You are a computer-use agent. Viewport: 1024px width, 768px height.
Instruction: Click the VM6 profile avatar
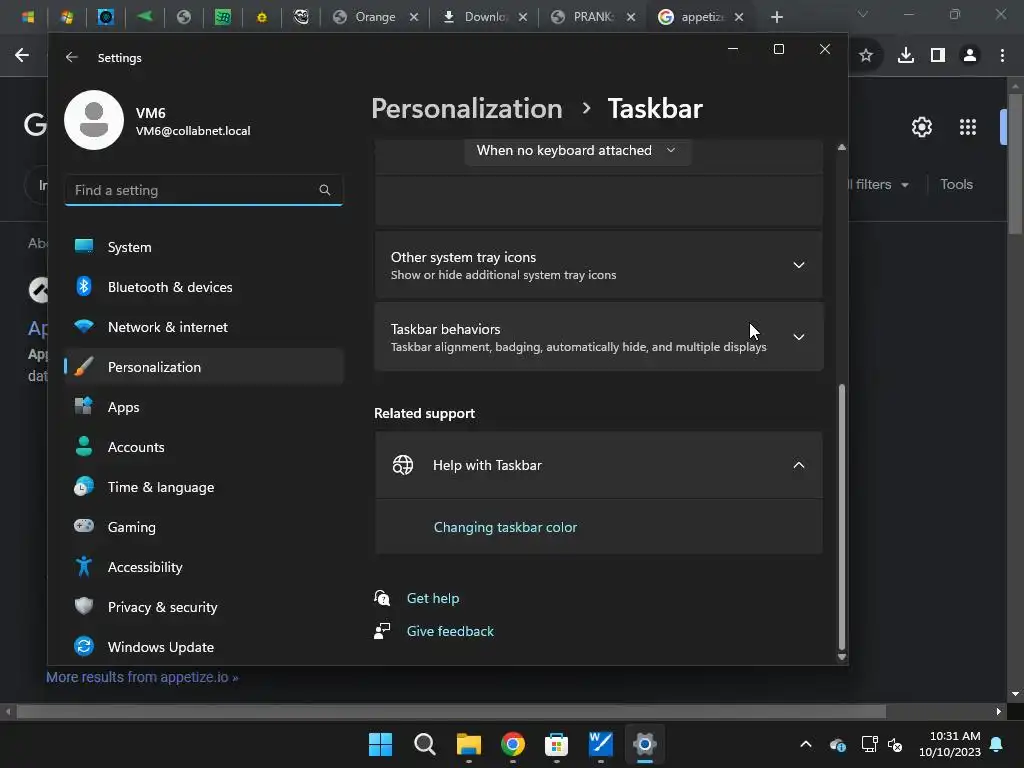coord(94,120)
